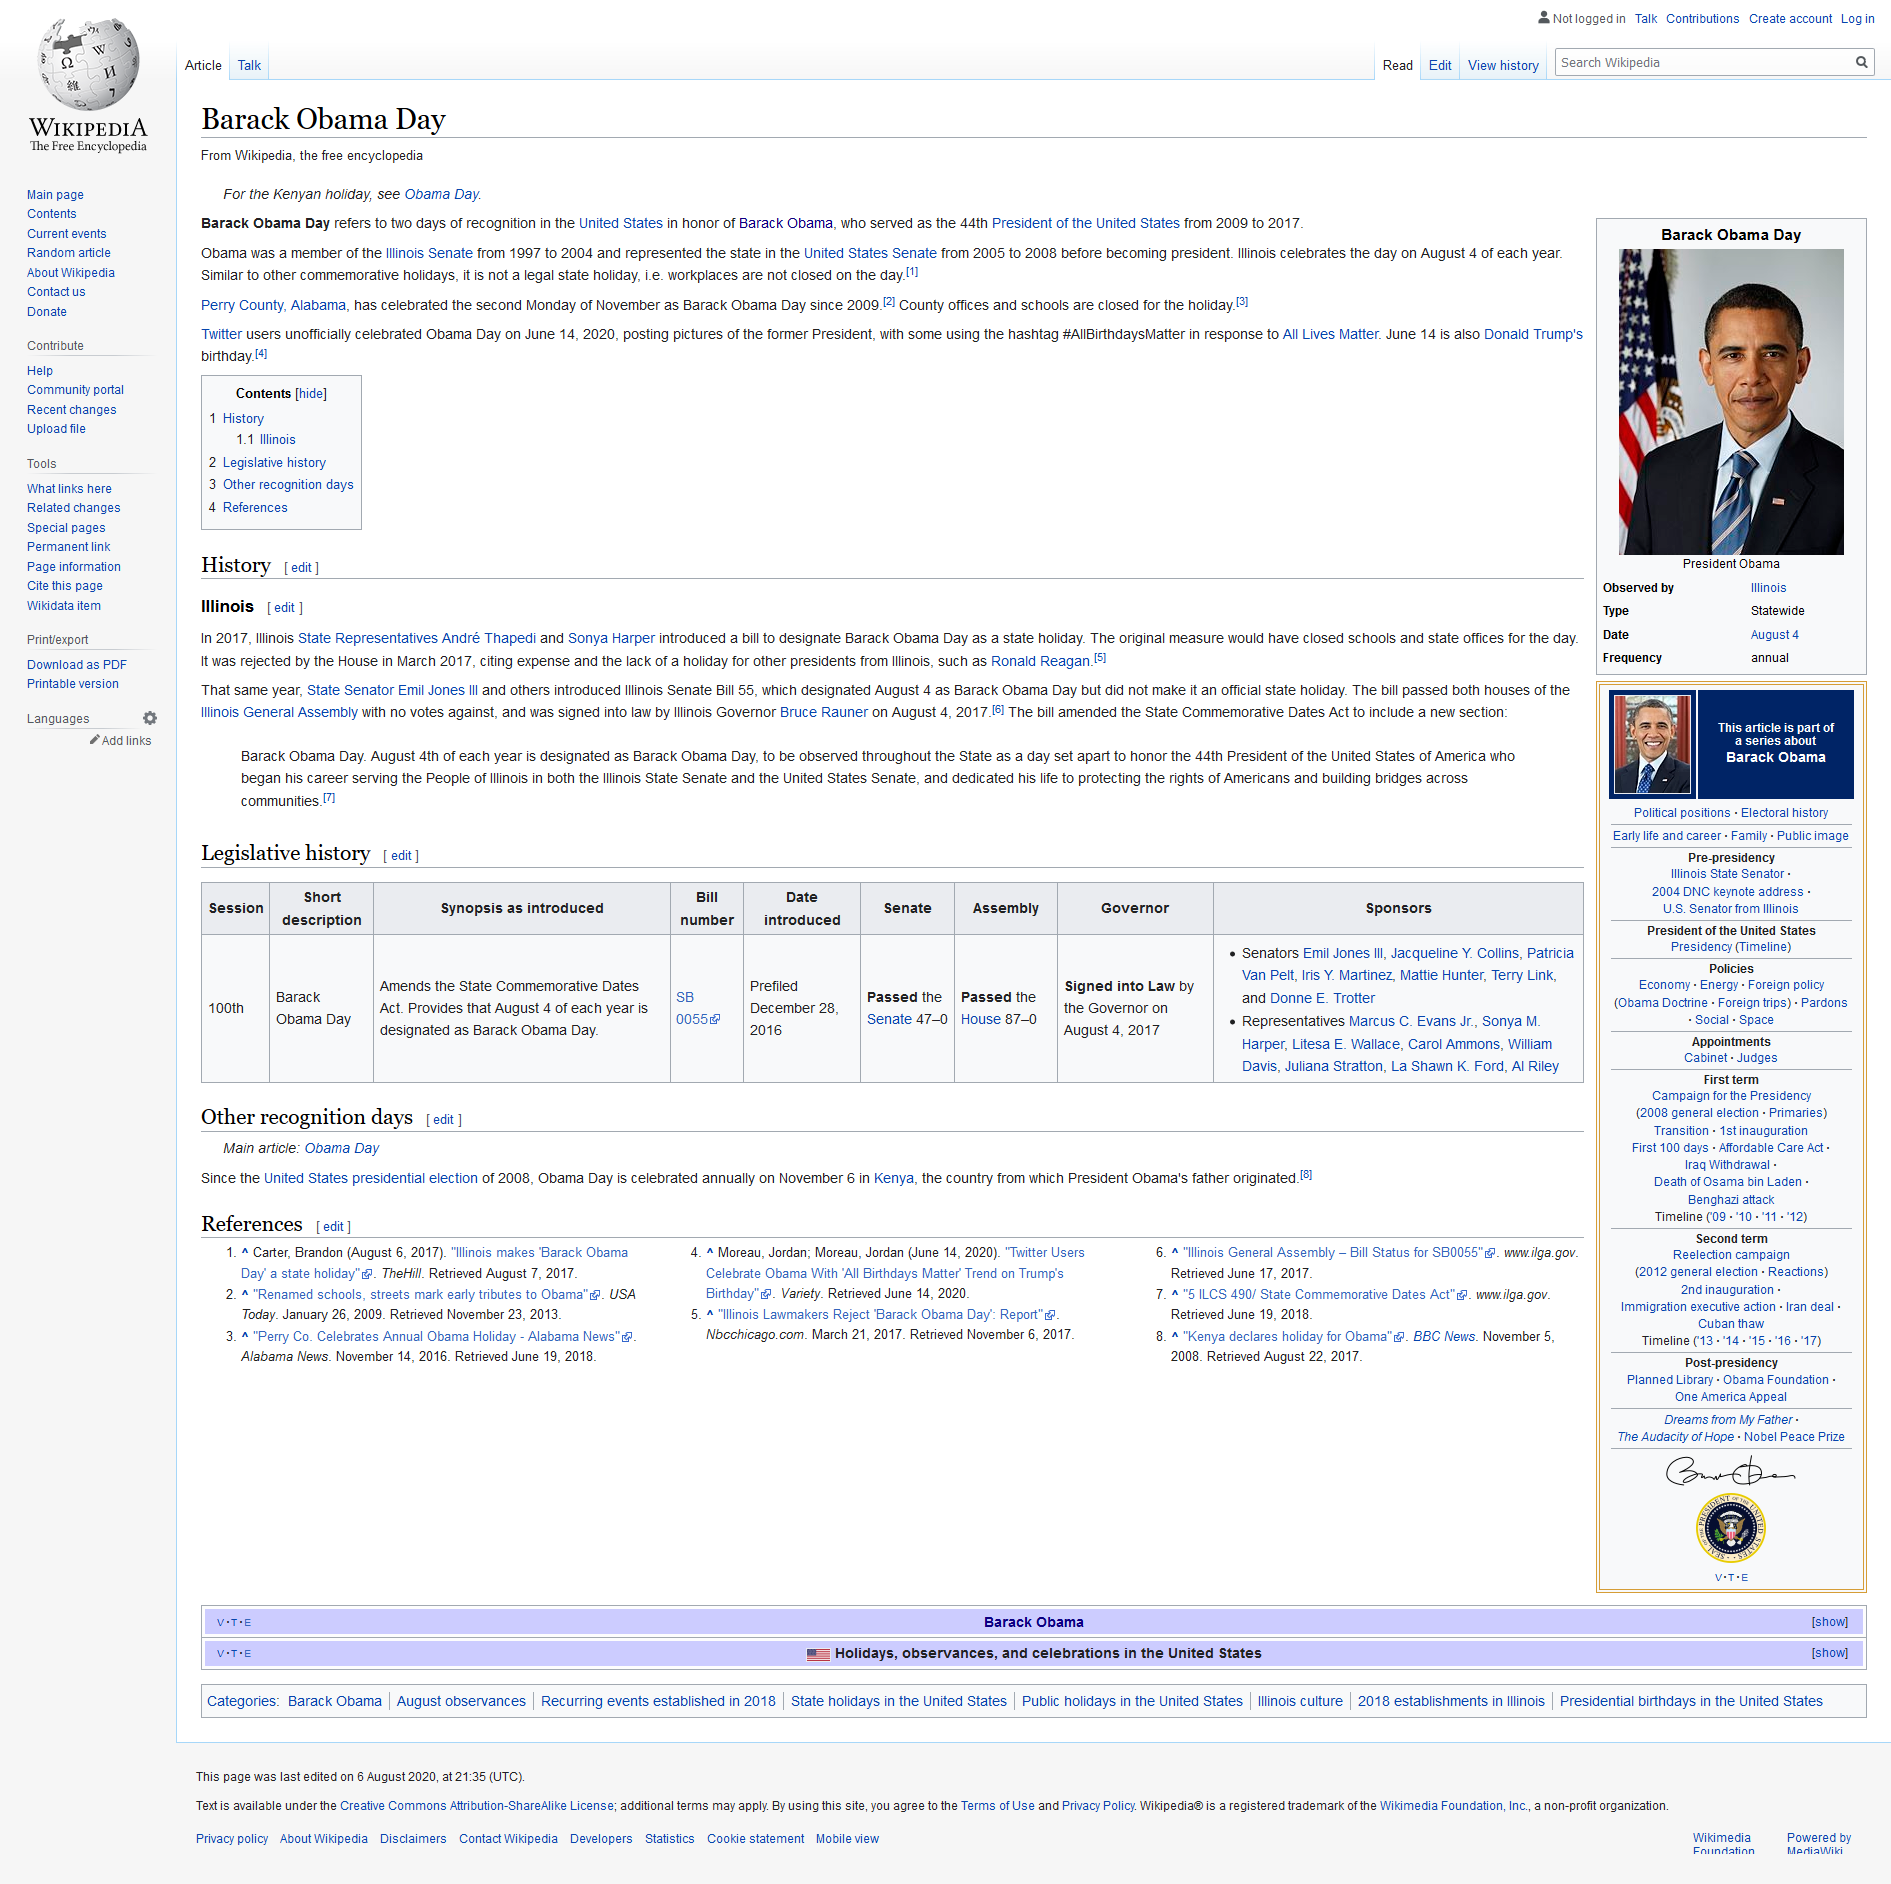Click the Add links pencil icon

[x=94, y=740]
